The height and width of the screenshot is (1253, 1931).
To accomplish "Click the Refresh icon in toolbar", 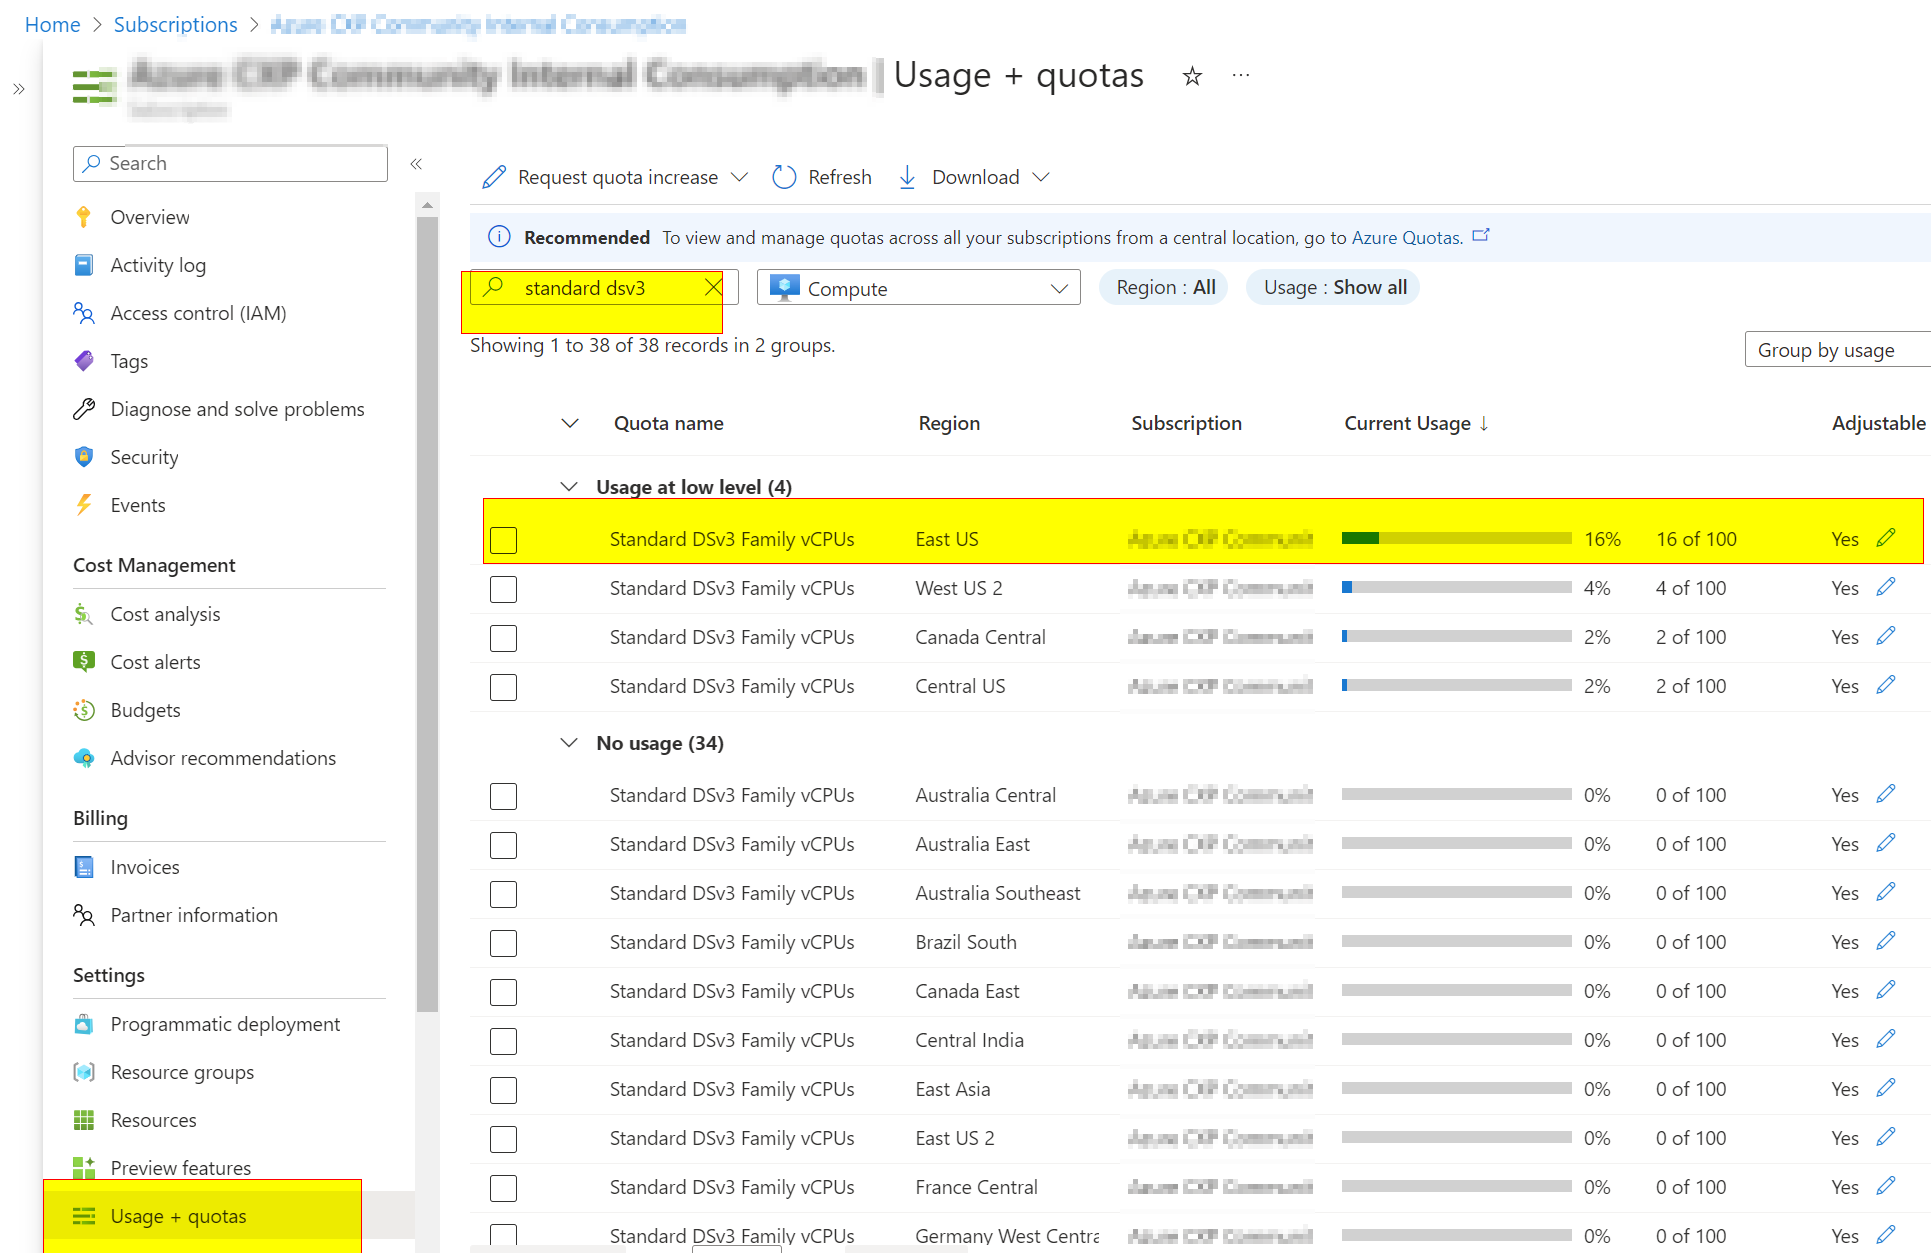I will click(x=784, y=177).
